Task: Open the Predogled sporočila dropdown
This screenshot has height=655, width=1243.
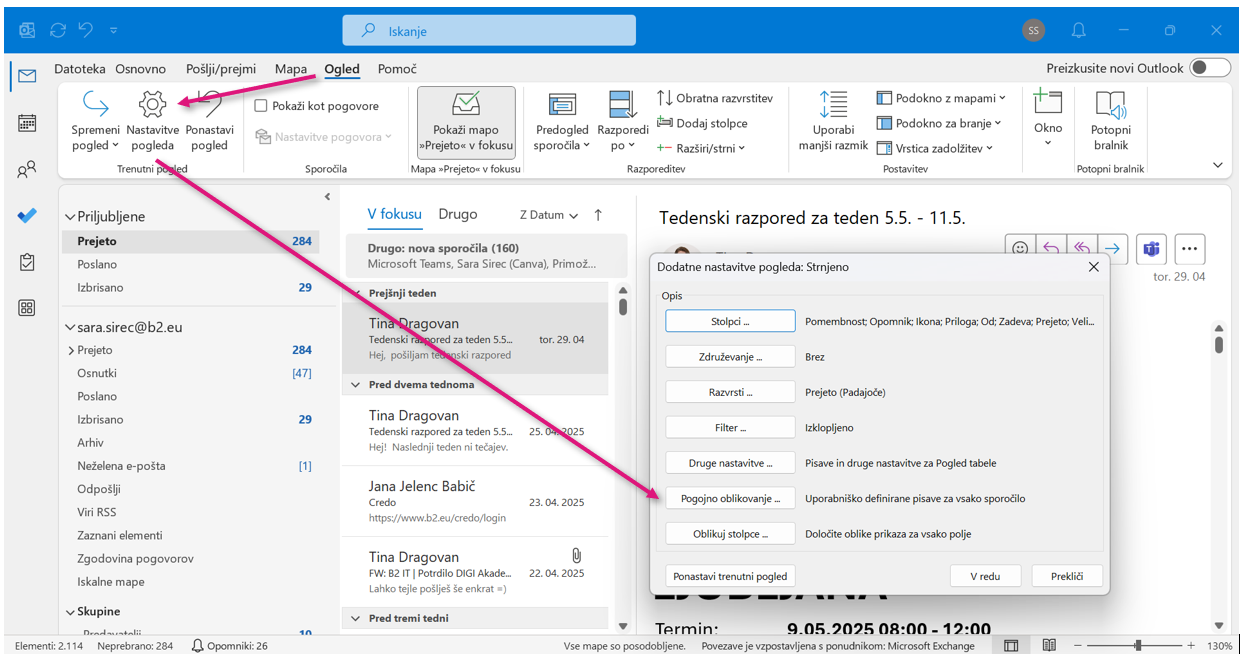Action: click(562, 120)
